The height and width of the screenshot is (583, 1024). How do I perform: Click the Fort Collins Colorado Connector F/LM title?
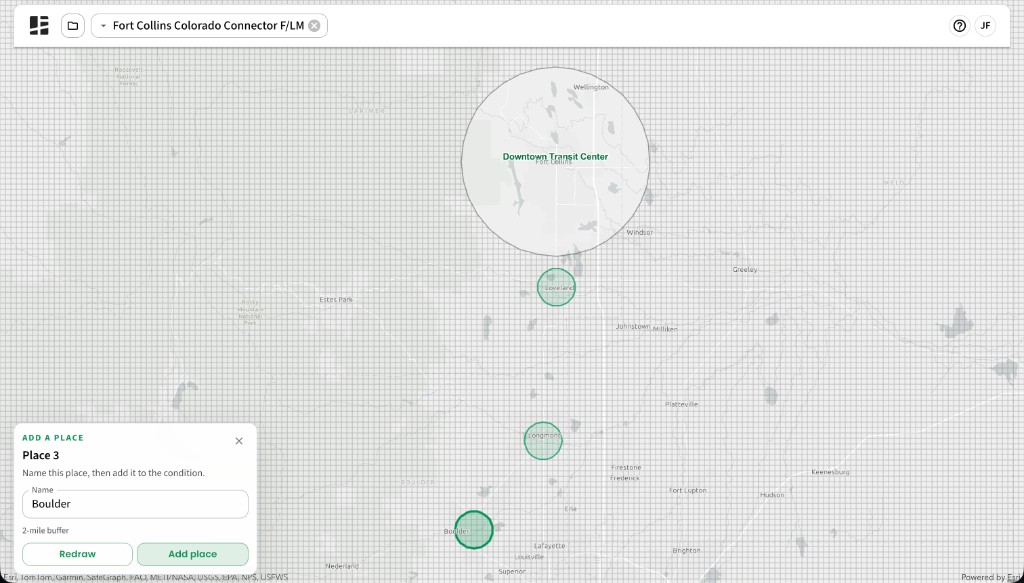(x=208, y=25)
